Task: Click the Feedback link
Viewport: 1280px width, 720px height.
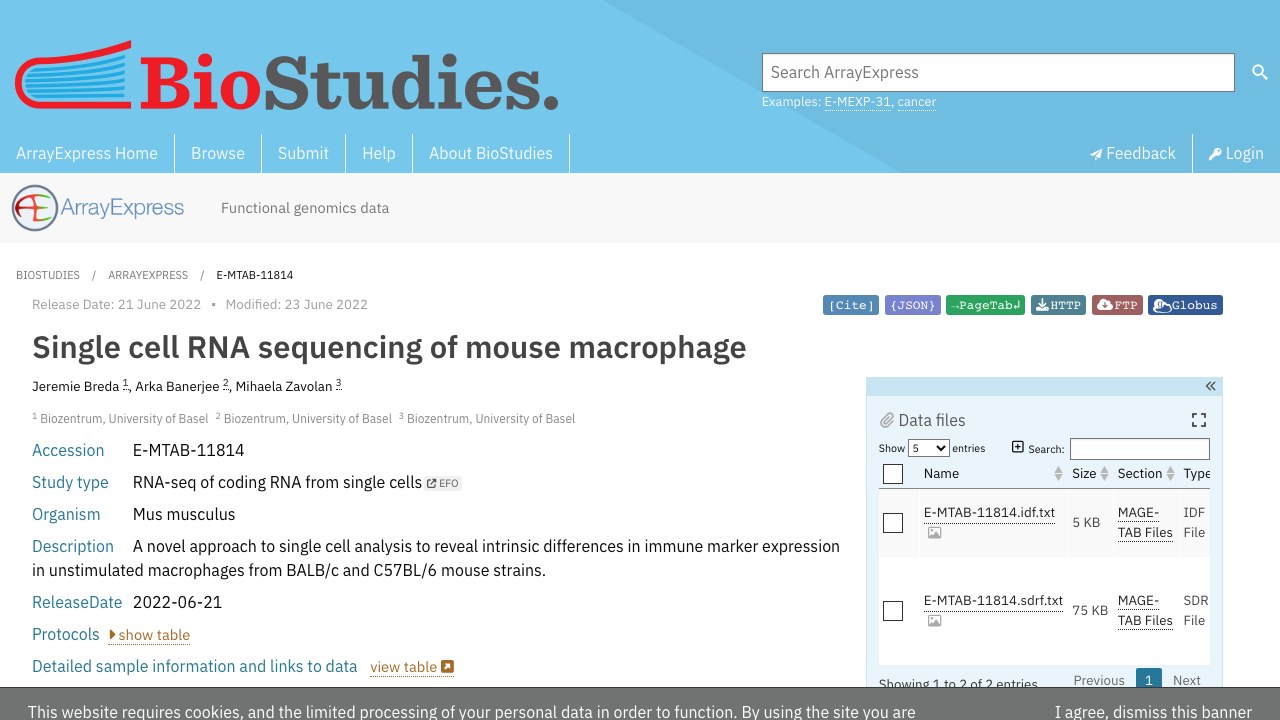Action: [x=1133, y=153]
